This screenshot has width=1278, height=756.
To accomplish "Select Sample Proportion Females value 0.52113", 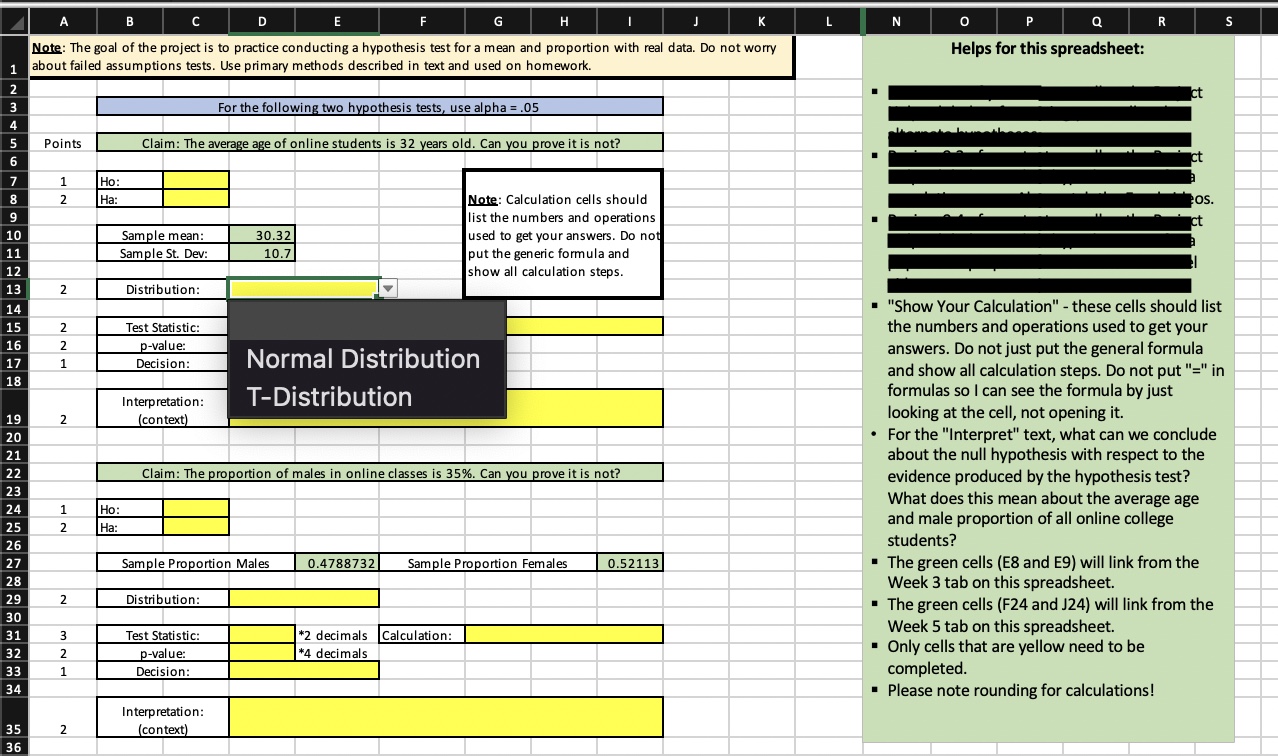I will pos(629,563).
